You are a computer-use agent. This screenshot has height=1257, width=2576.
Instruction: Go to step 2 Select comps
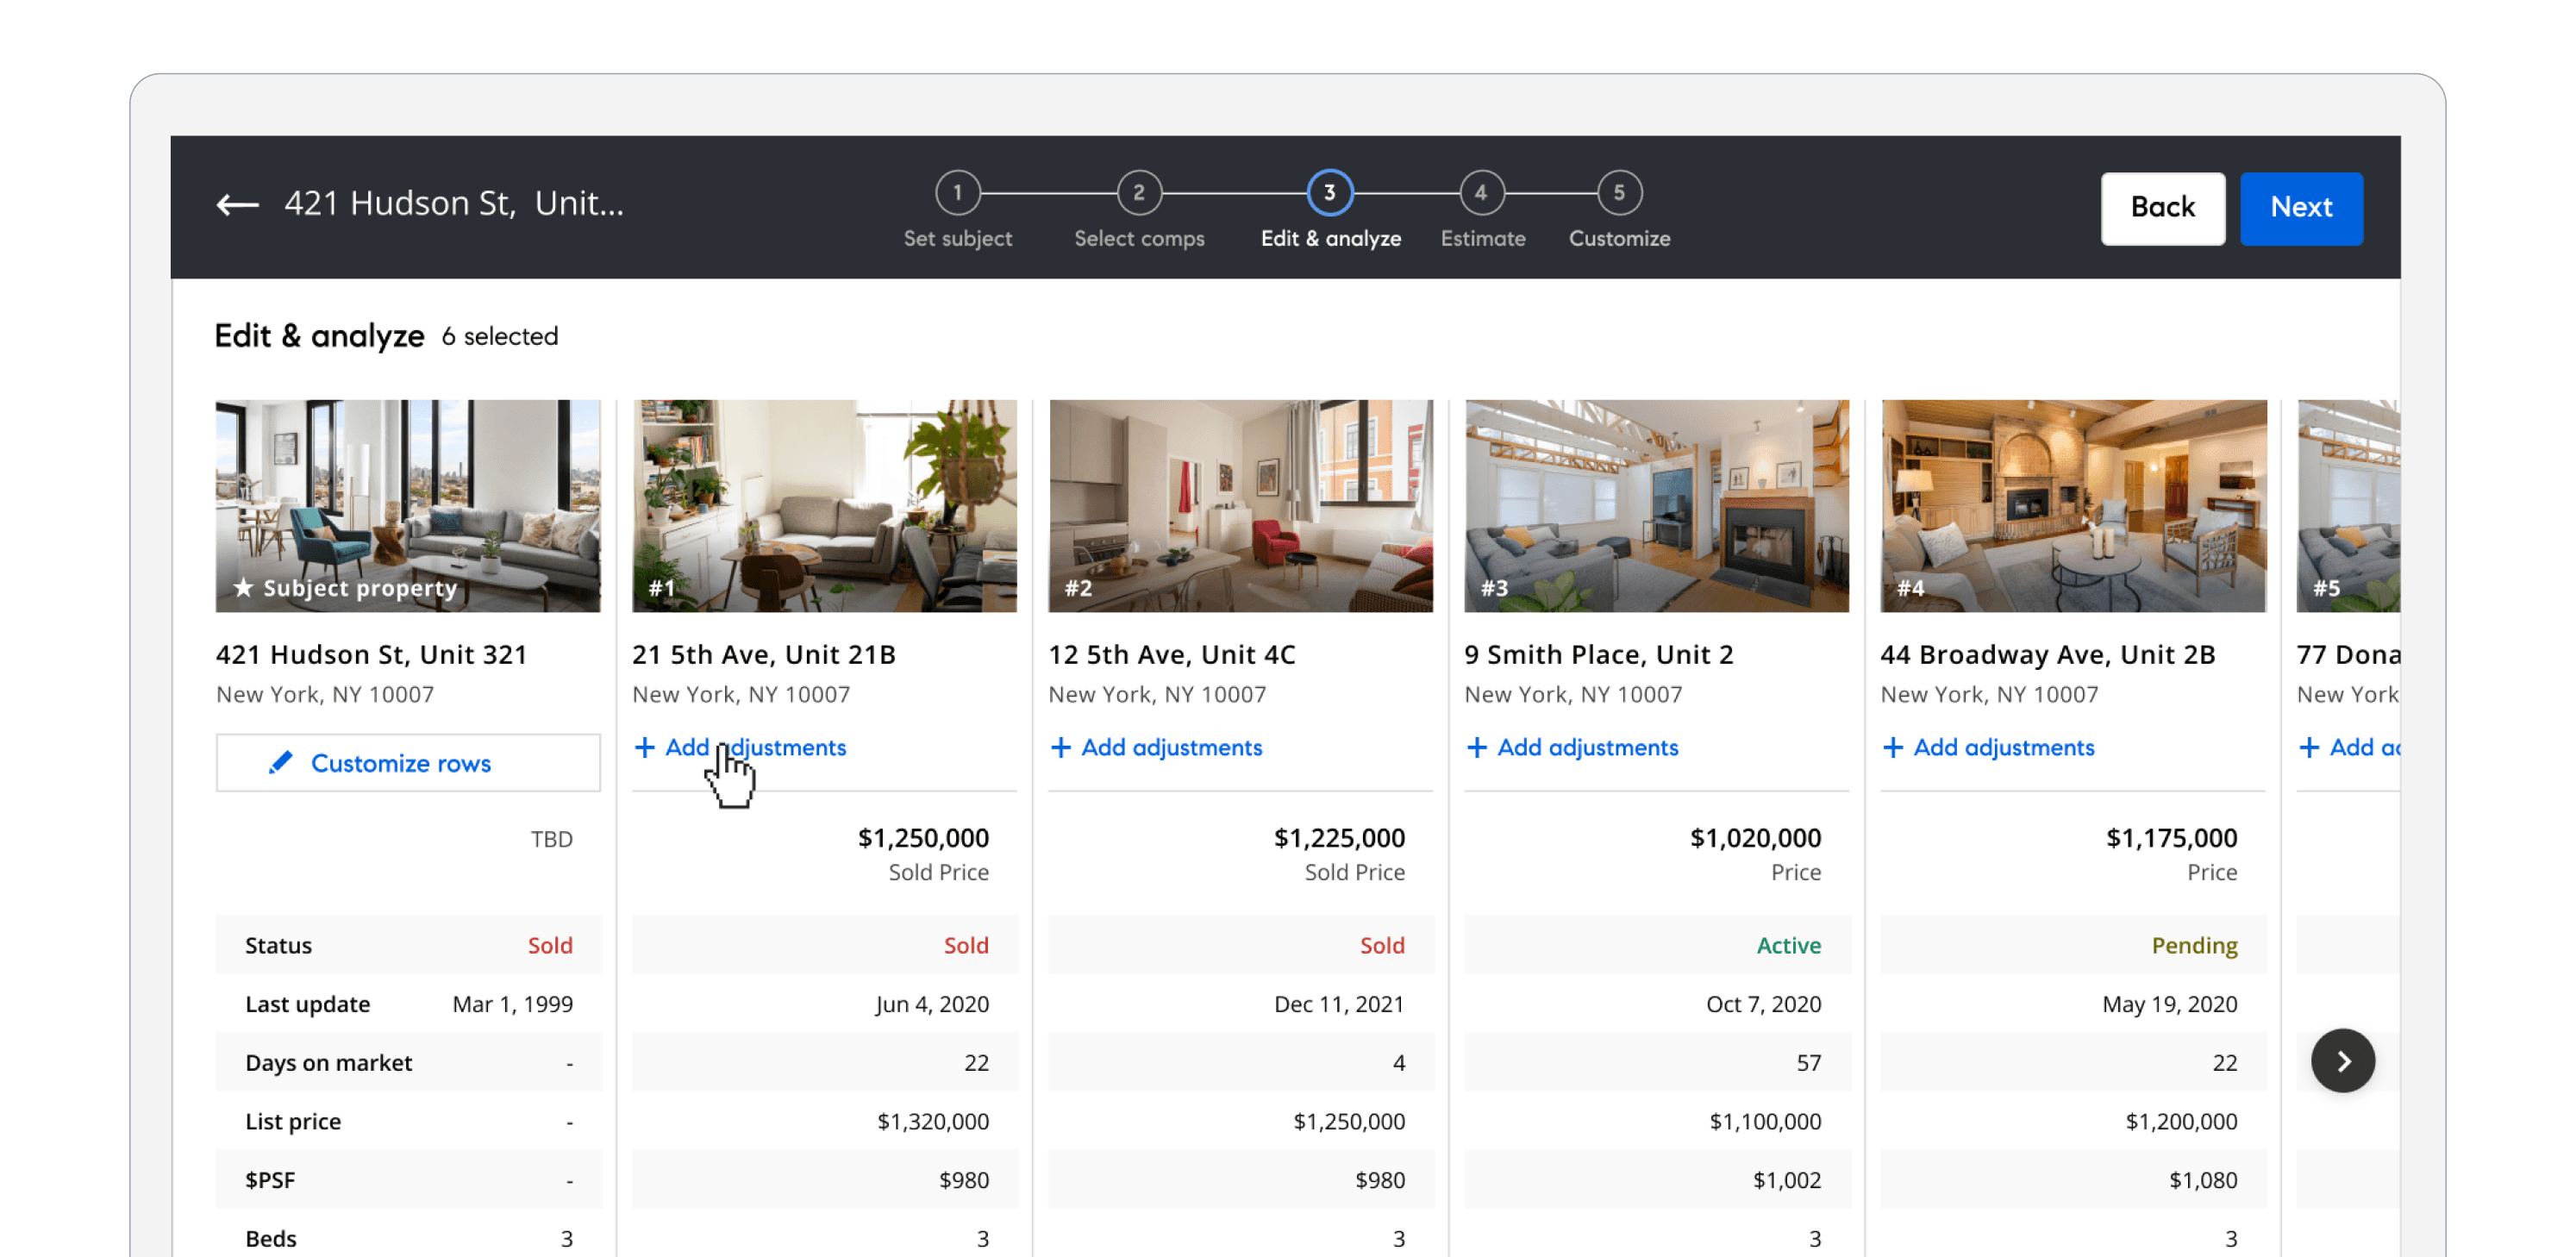pos(1138,193)
